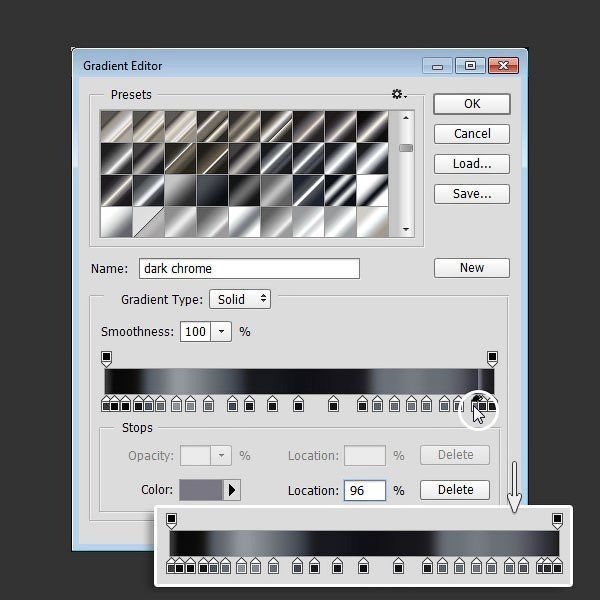Image resolution: width=600 pixels, height=600 pixels.
Task: Click the Name field reading dark chrome
Action: (x=249, y=269)
